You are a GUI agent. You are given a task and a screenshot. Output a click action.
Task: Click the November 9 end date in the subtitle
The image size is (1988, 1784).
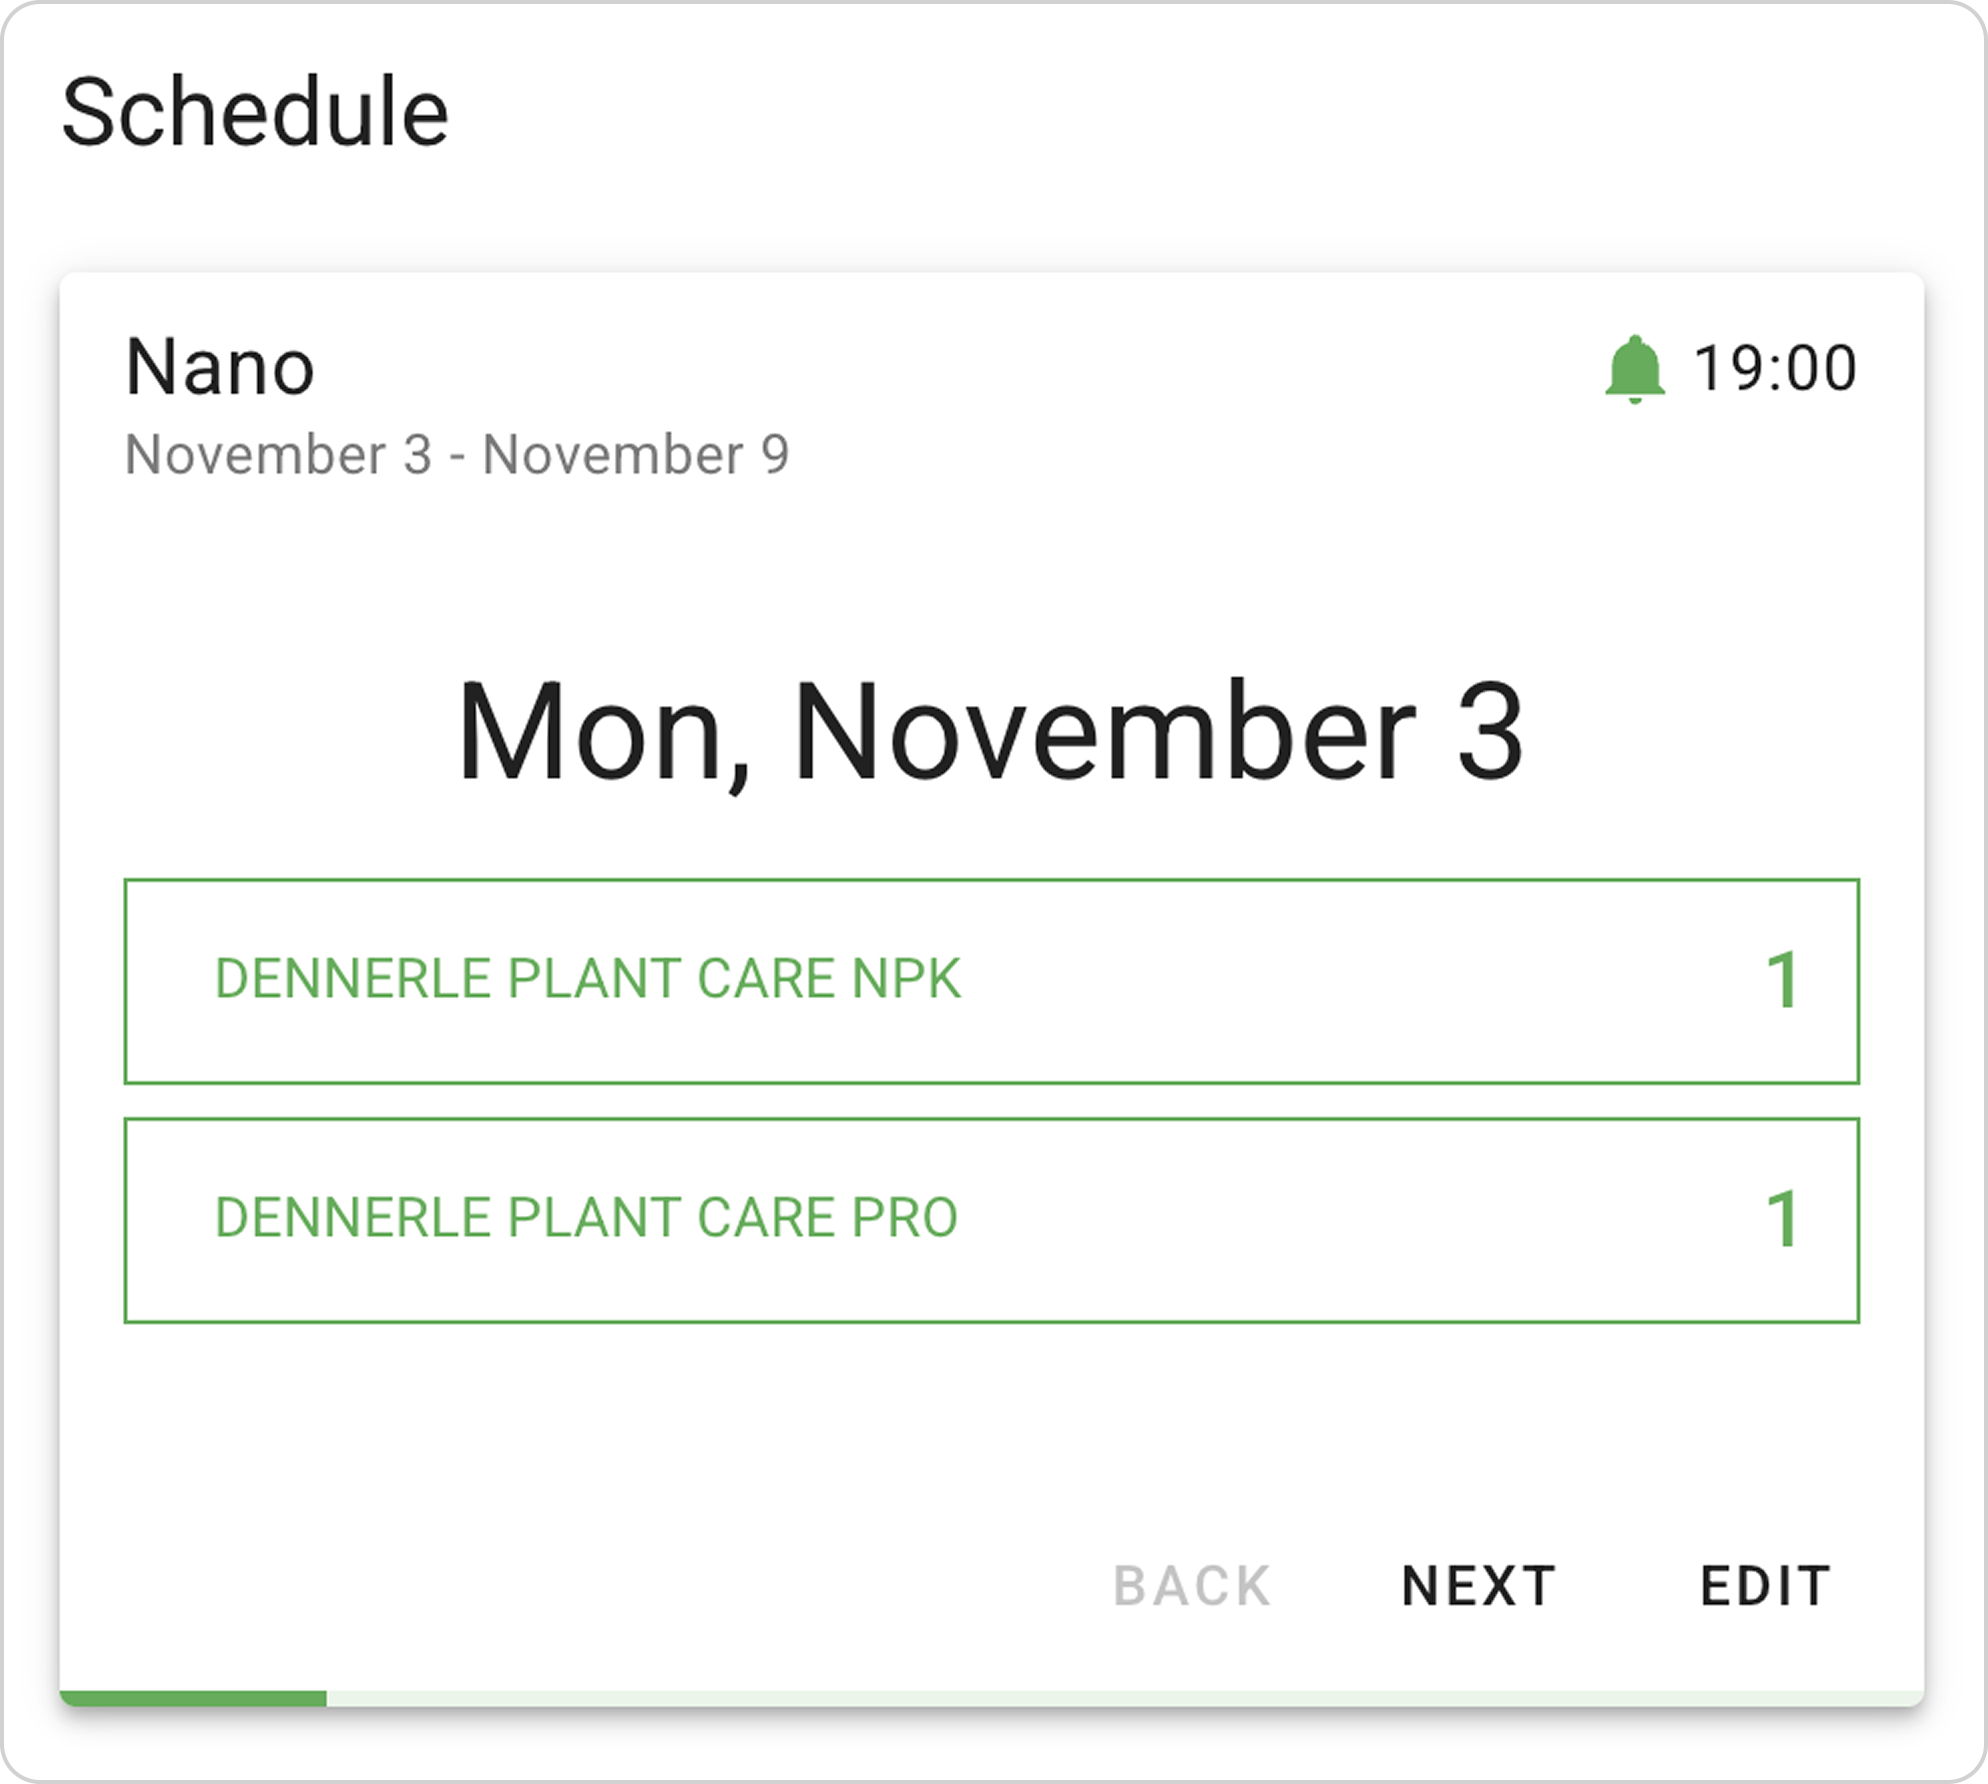(636, 455)
